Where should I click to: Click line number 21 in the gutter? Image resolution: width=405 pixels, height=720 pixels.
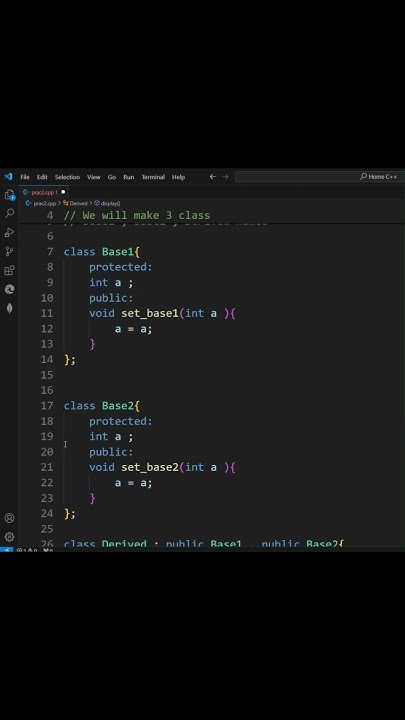click(47, 467)
